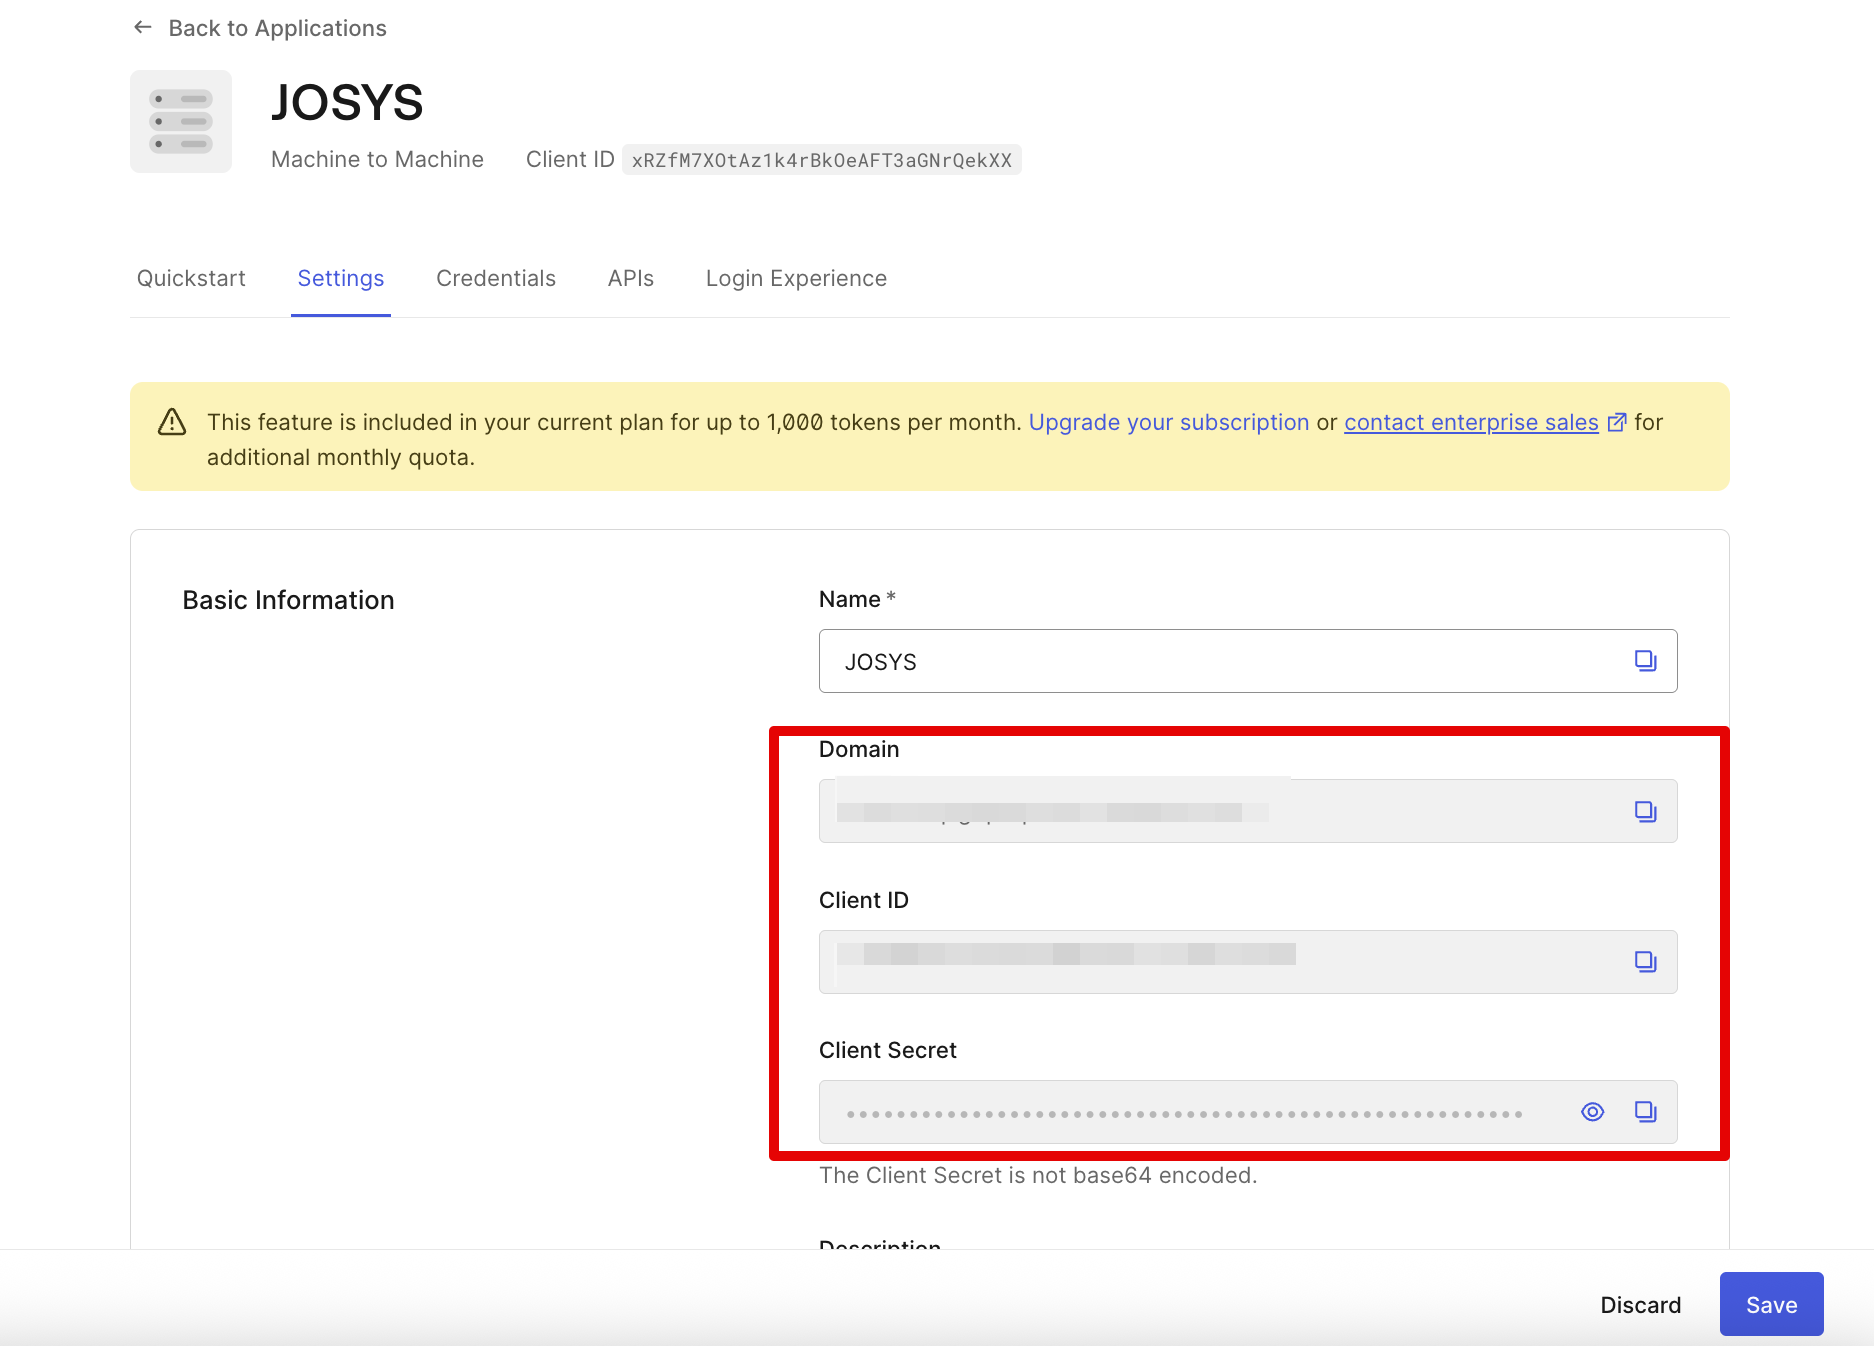Screen dimensions: 1874x1346
Task: Copy the Client Secret value
Action: (1645, 1112)
